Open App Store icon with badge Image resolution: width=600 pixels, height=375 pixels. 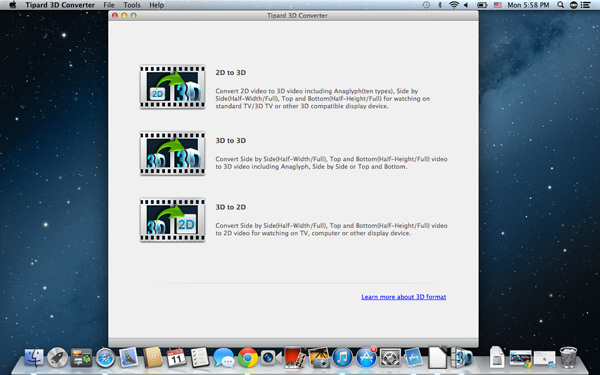tap(366, 358)
